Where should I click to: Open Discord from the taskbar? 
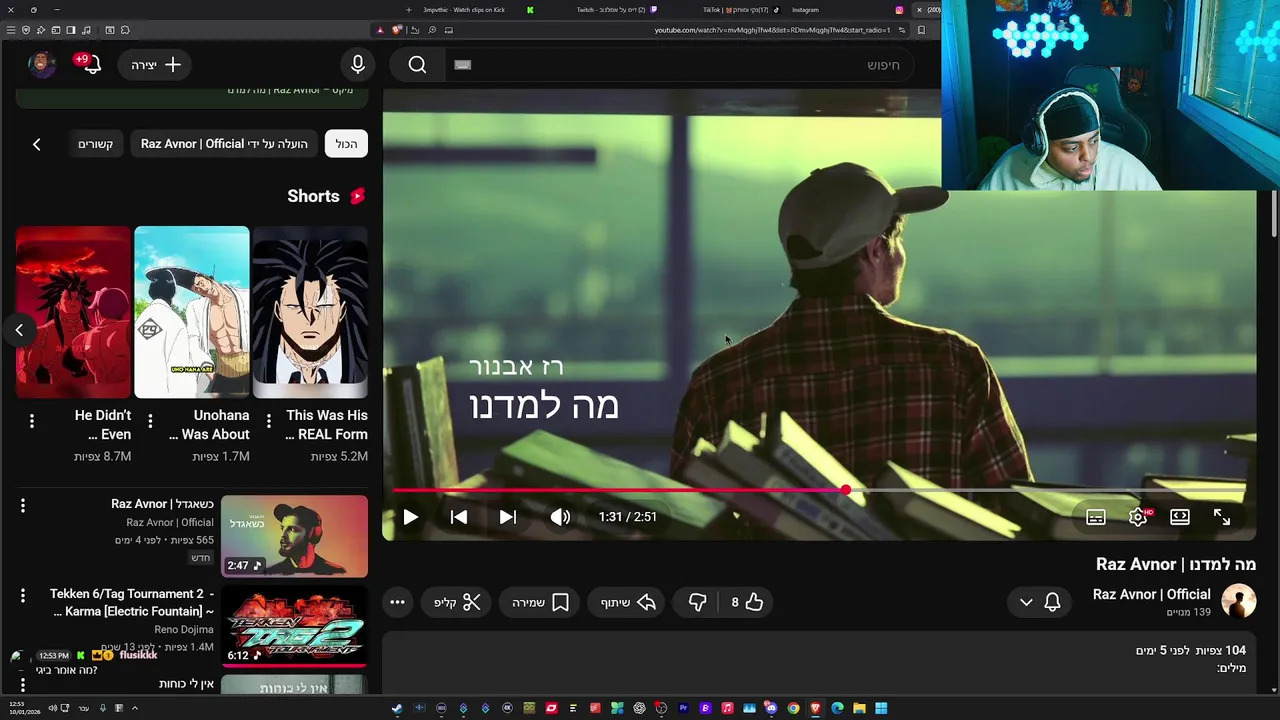click(x=771, y=708)
